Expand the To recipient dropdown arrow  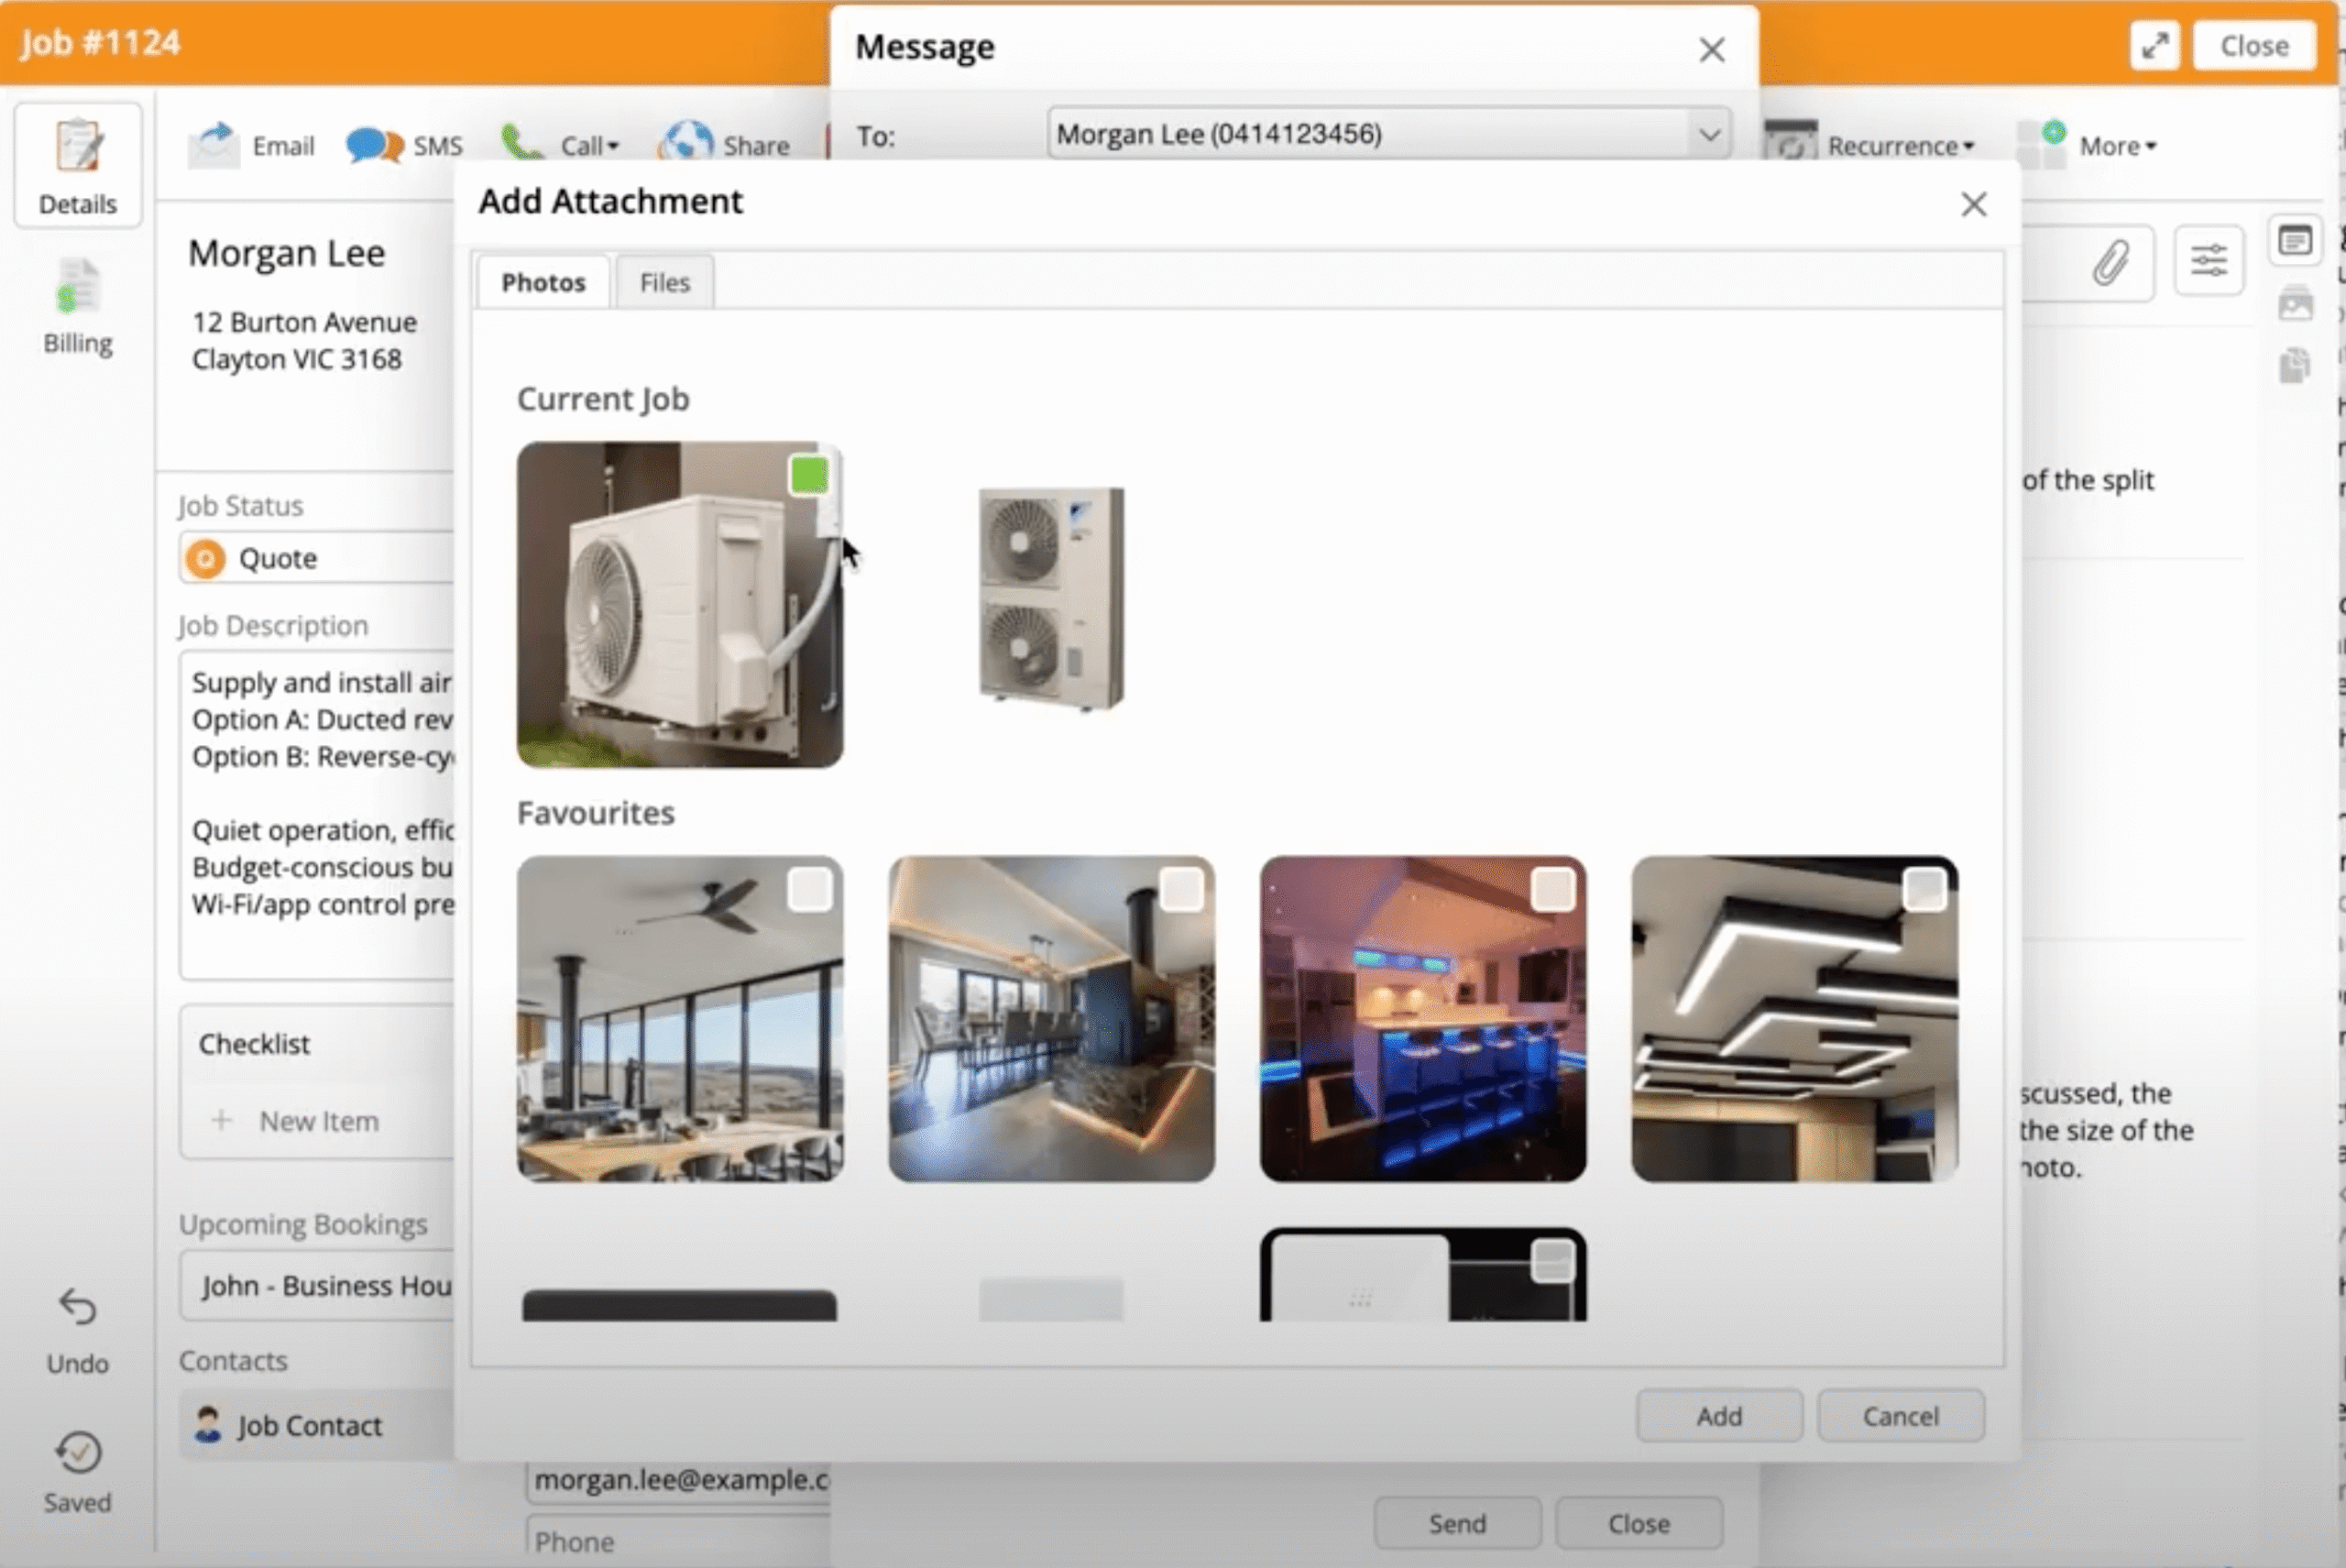[1709, 134]
